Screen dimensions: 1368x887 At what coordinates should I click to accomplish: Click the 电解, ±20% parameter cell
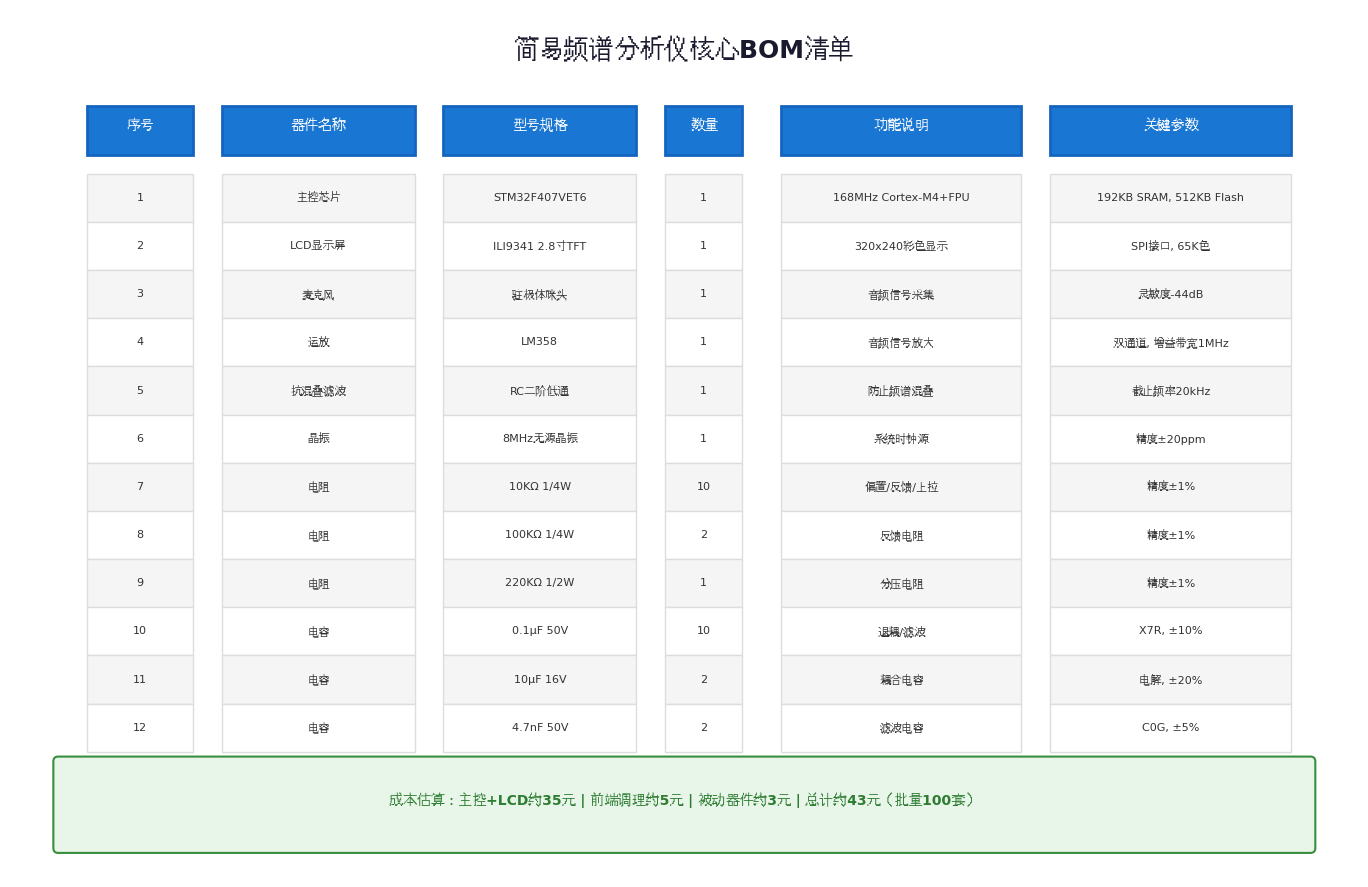[1171, 680]
